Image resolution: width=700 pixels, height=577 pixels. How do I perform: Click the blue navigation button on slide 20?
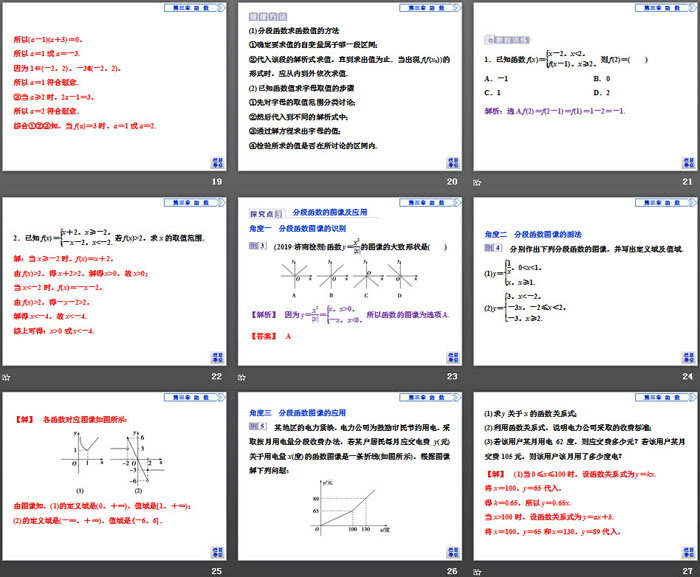tap(453, 163)
